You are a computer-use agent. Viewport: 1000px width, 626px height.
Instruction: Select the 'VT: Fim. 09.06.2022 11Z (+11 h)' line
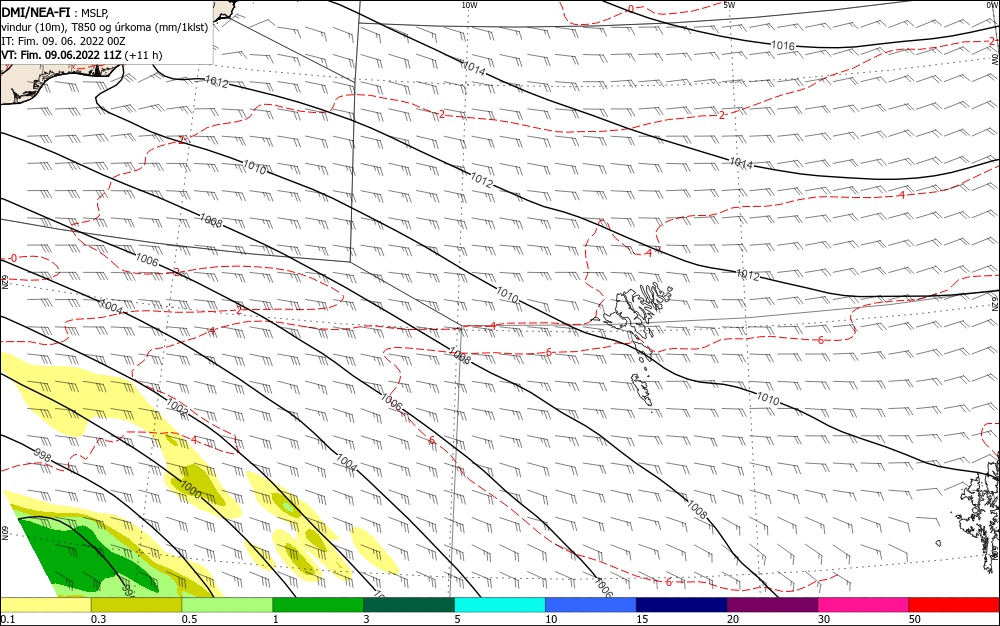point(82,55)
